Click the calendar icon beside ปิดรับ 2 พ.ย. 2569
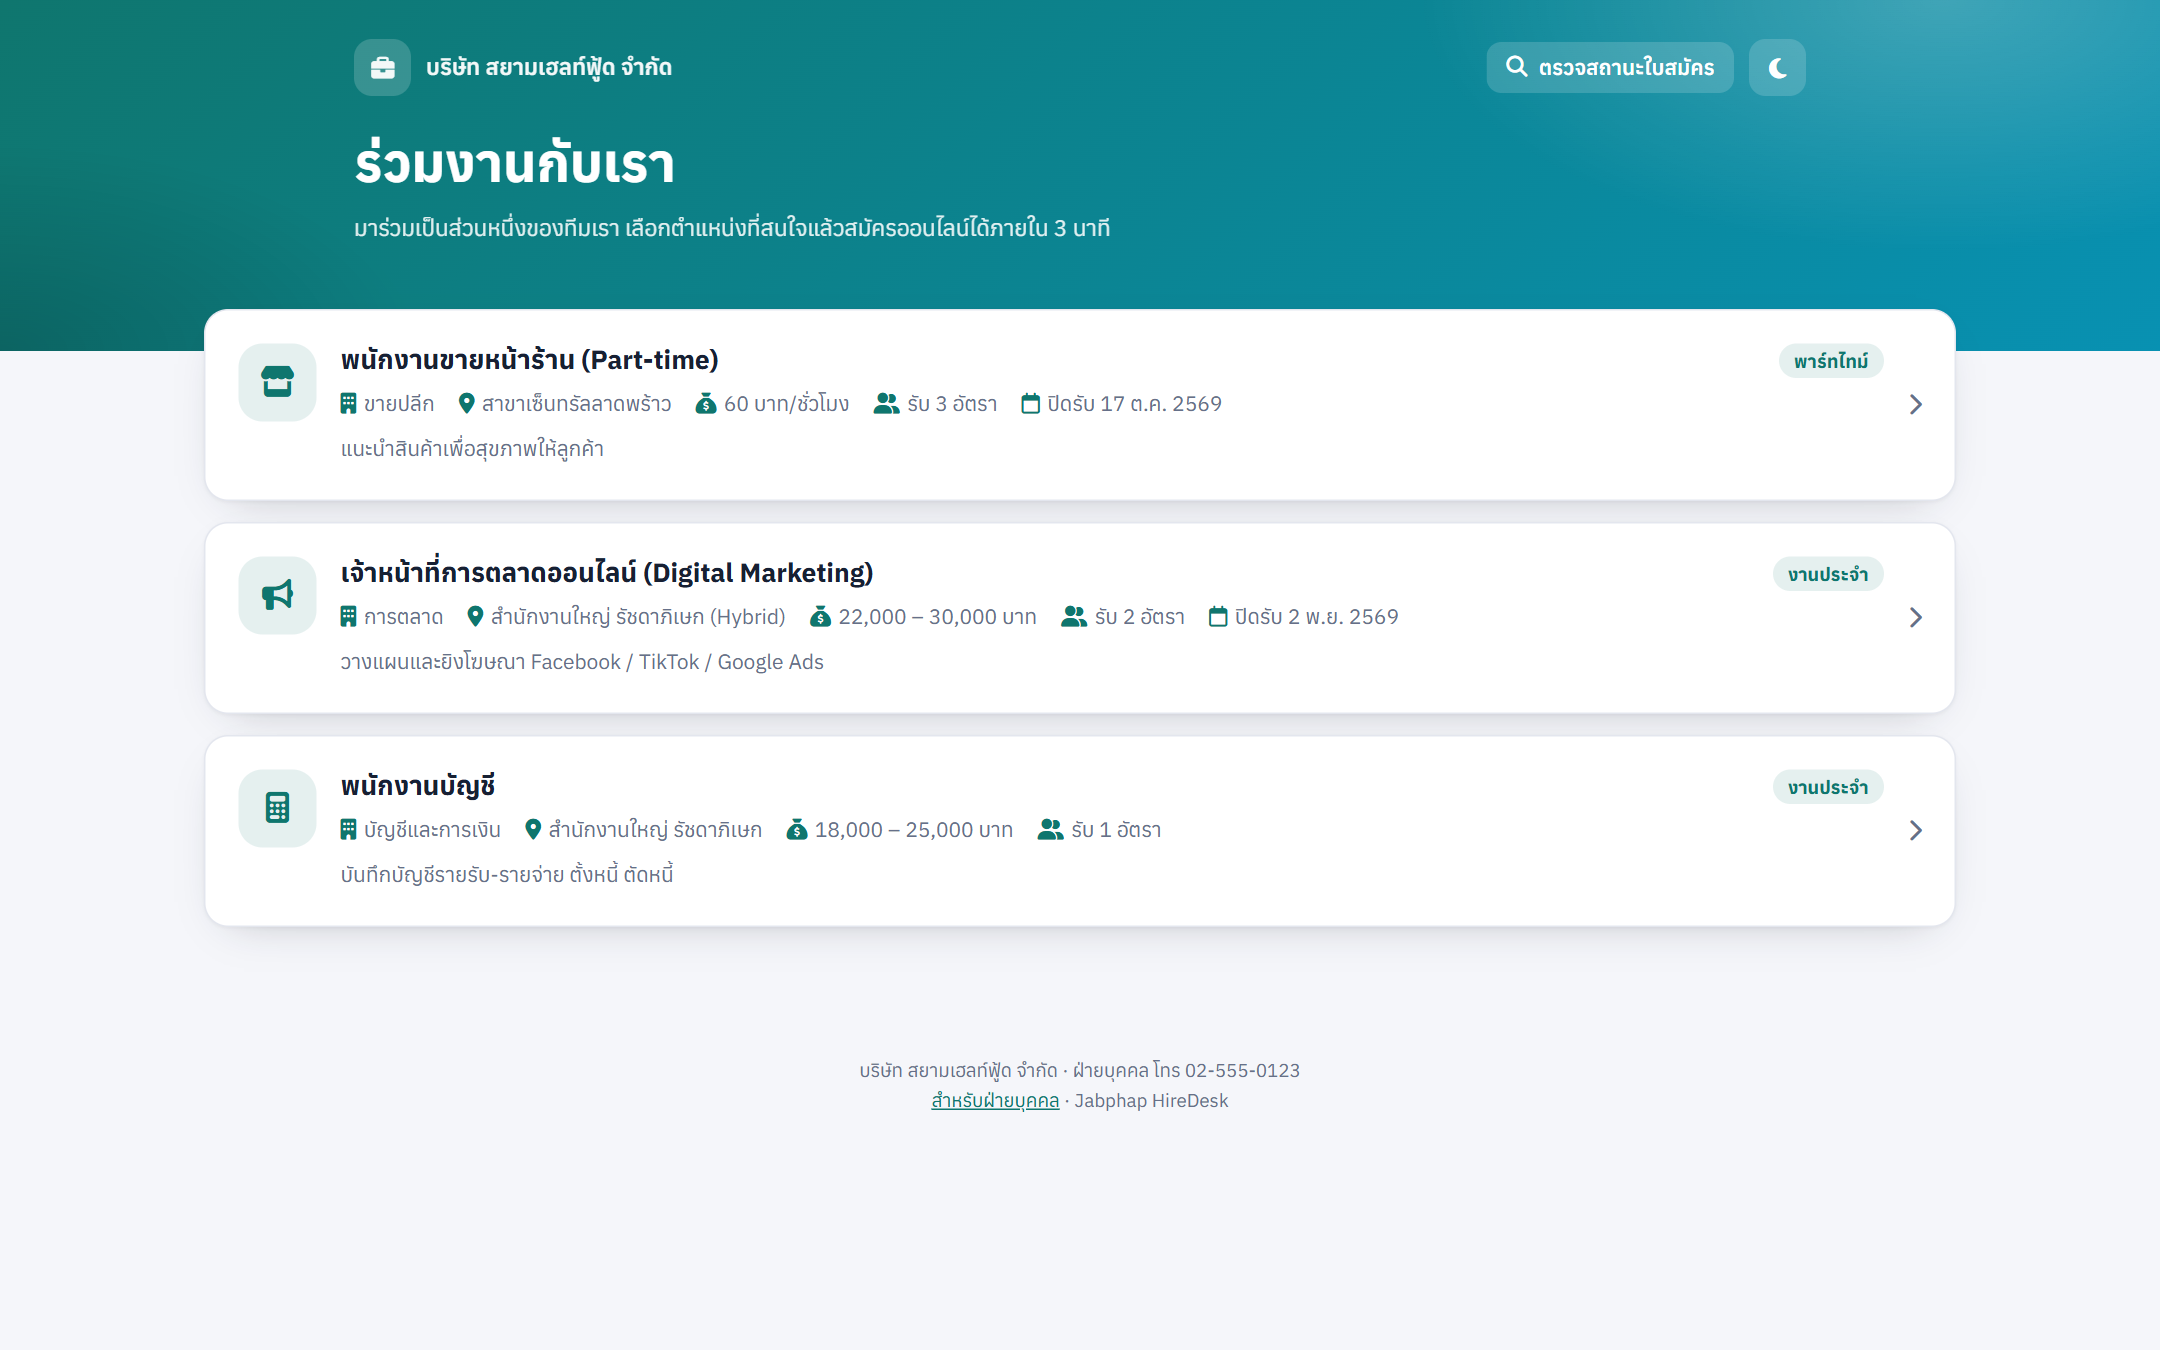Viewport: 2160px width, 1350px height. 1218,617
